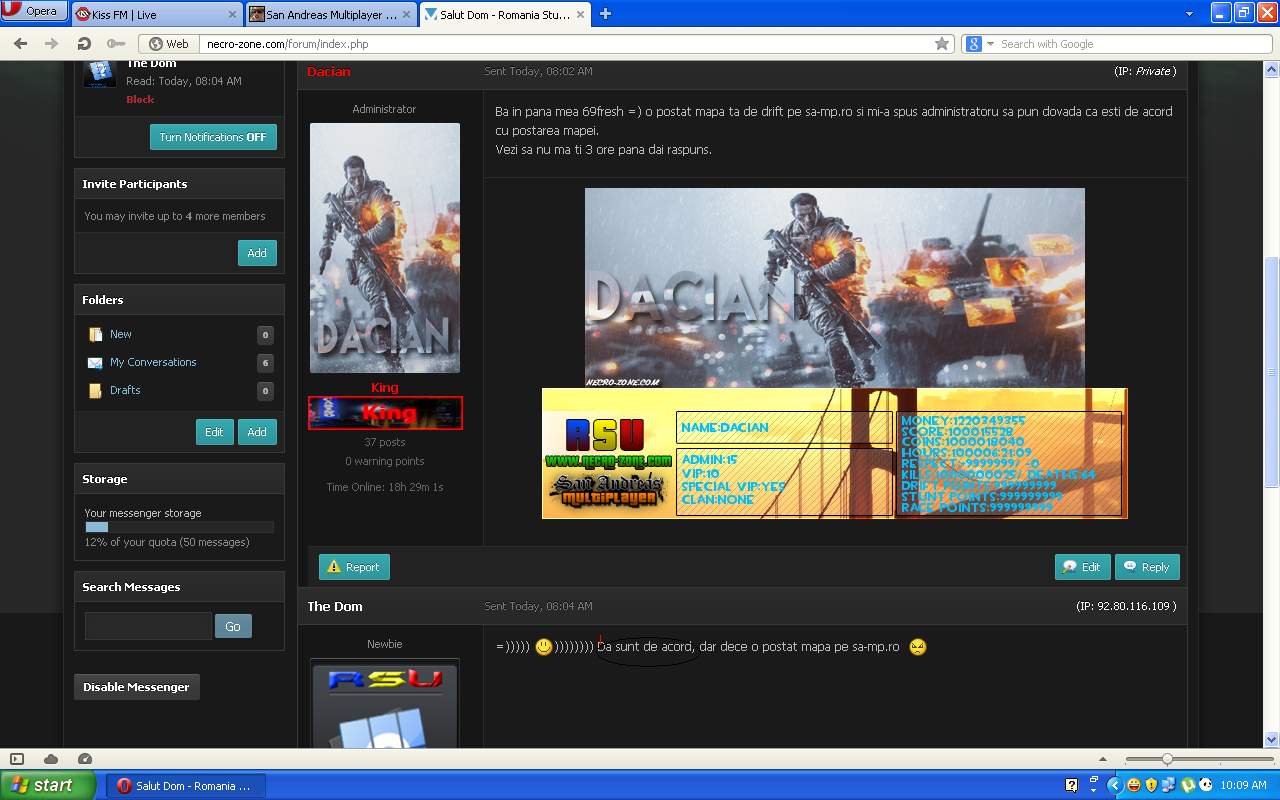
Task: Toggle the Opera panels button in status bar
Action: (x=17, y=759)
